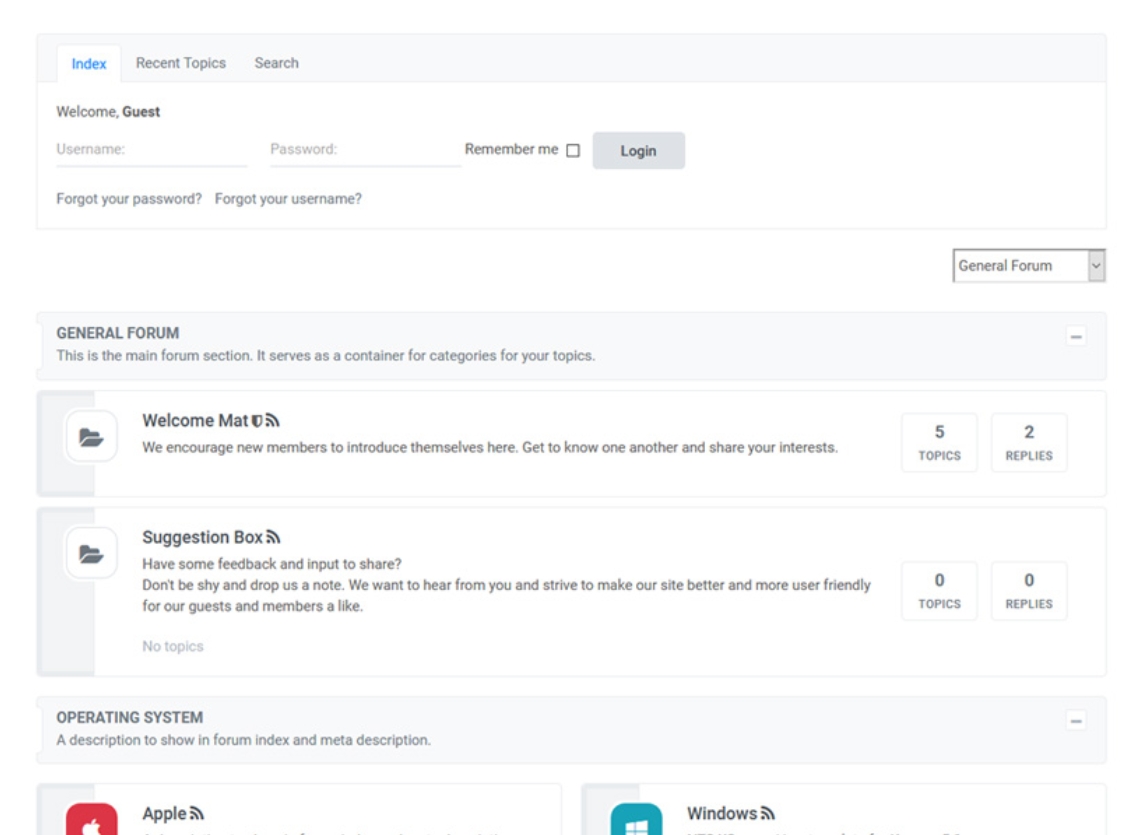Open RSS feed for Suggestion Box
Image resolution: width=1143 pixels, height=835 pixels.
273,537
